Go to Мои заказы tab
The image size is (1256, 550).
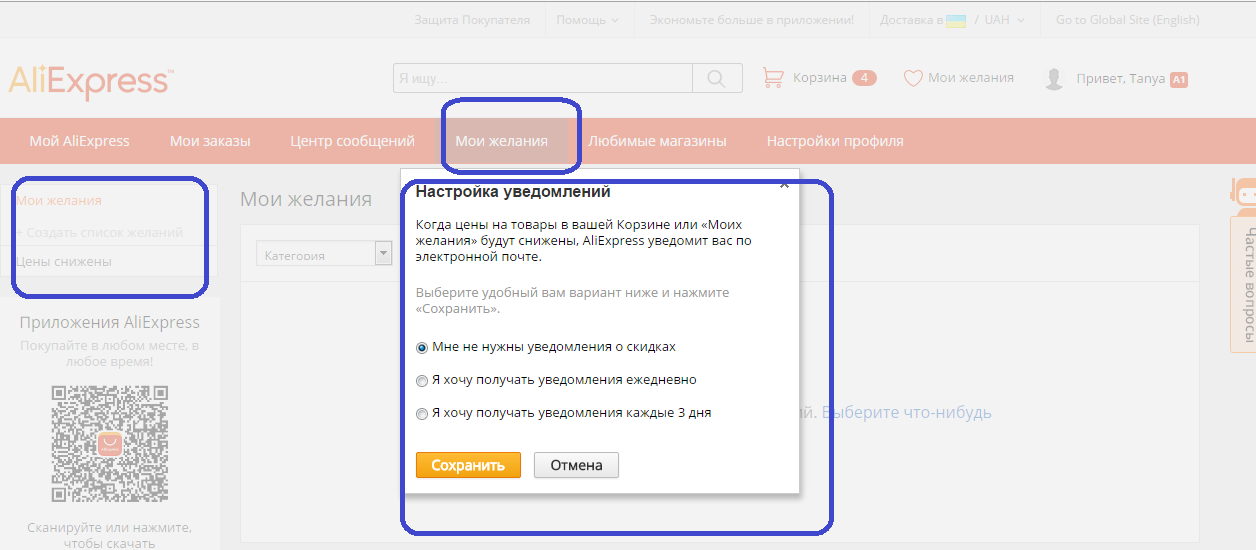pos(210,141)
